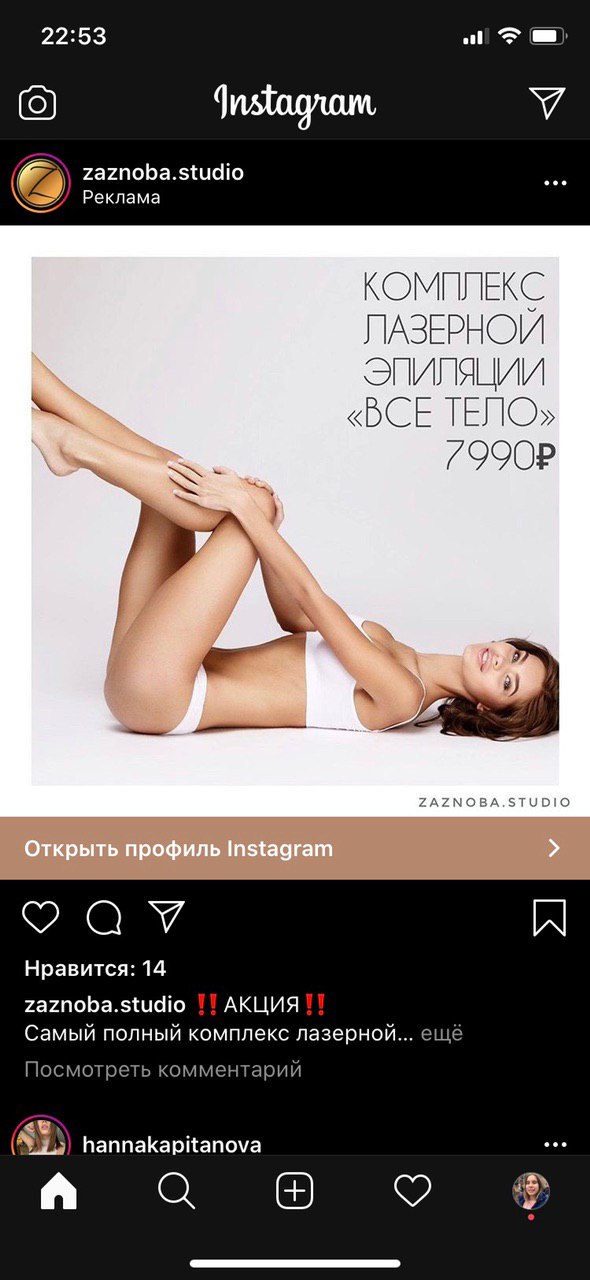Click Открыть профиль Instagram banner
590x1280 pixels.
click(x=295, y=849)
